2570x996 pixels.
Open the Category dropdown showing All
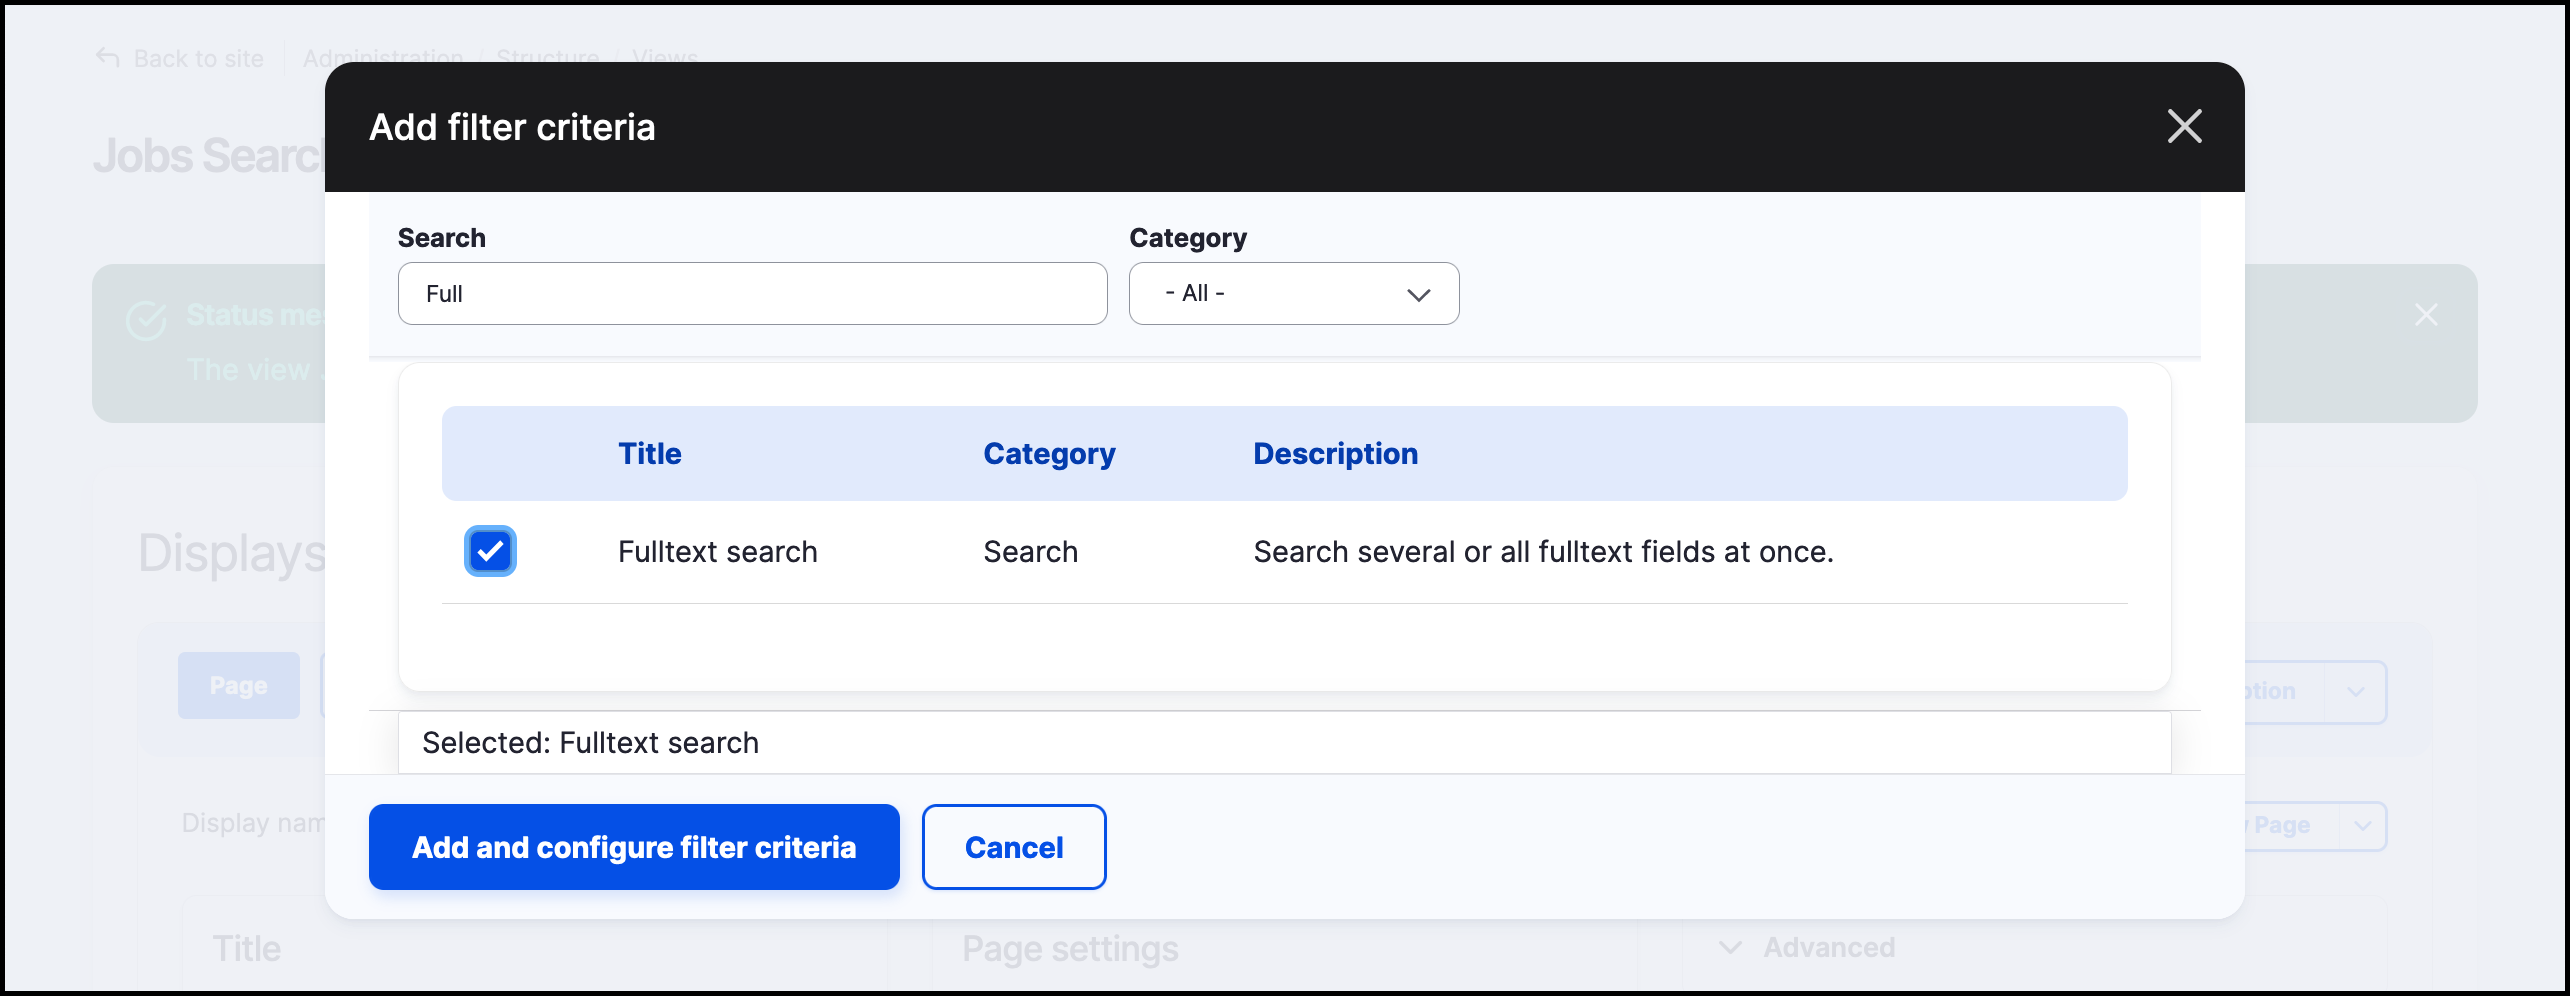click(1293, 293)
